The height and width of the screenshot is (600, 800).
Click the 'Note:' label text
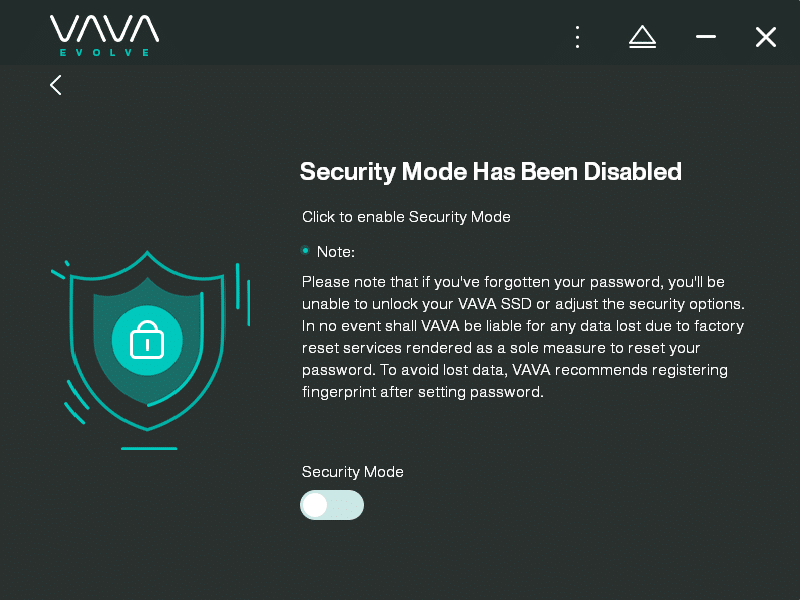click(x=336, y=252)
